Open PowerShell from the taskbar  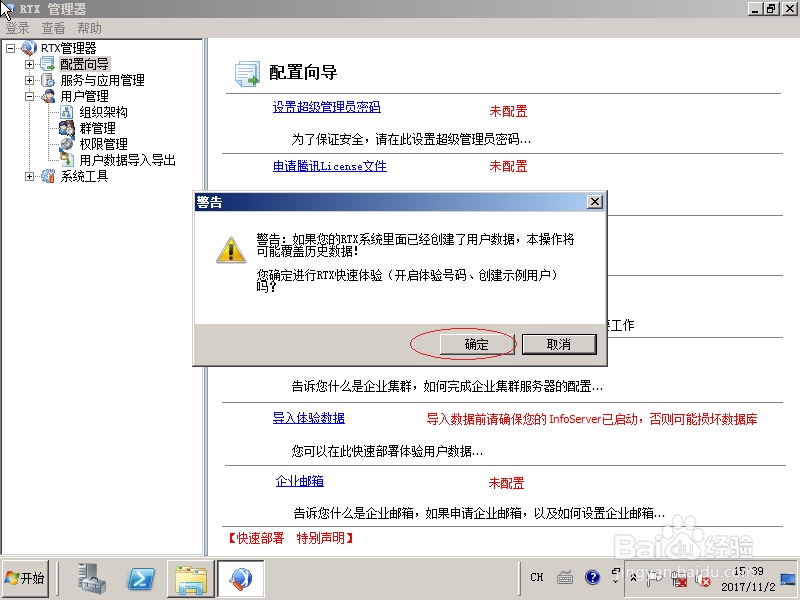click(x=141, y=579)
